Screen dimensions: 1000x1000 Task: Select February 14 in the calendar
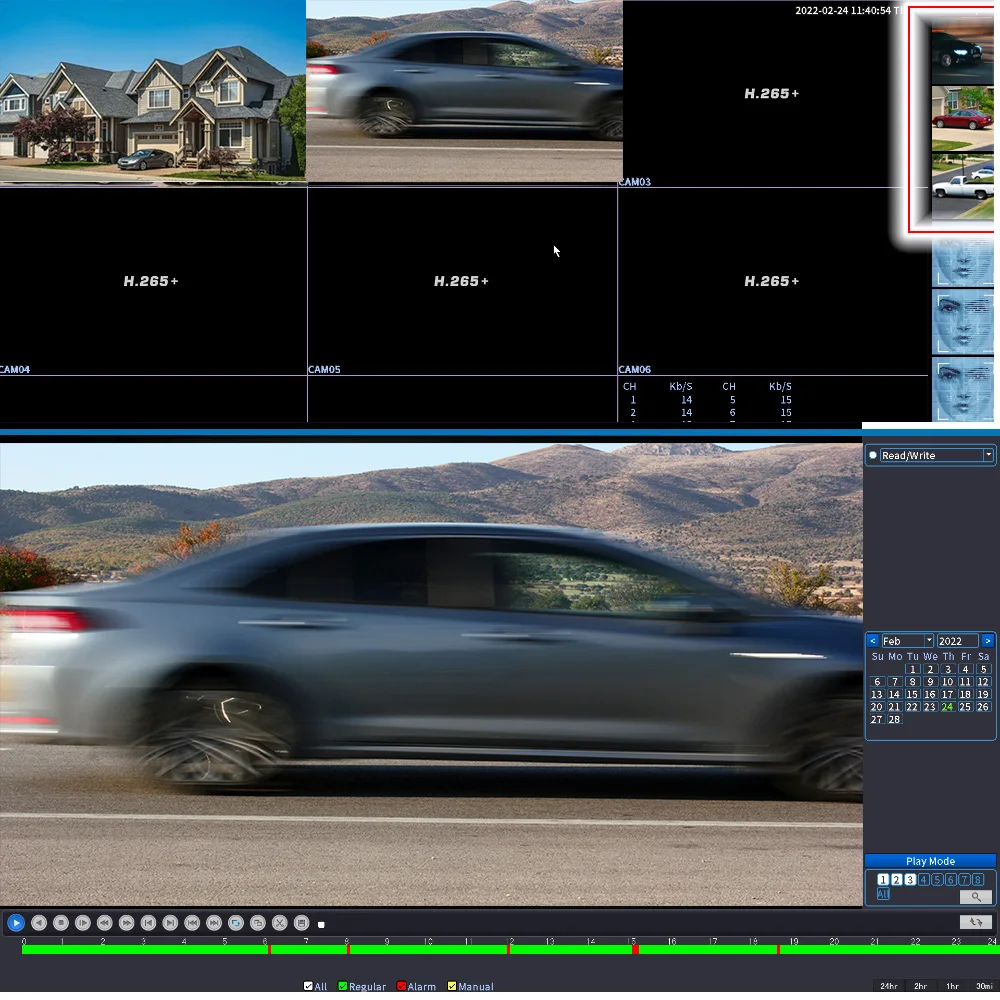coord(895,695)
